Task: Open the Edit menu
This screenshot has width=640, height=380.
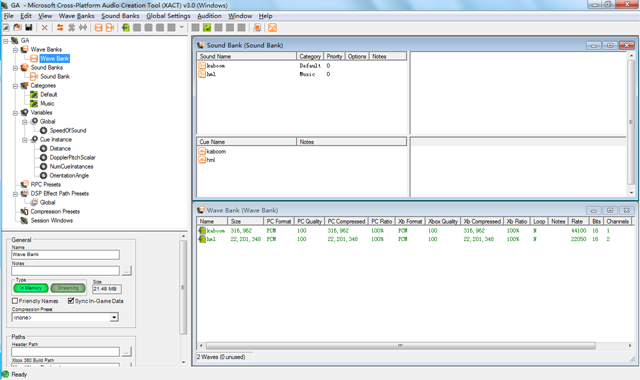Action: click(26, 16)
